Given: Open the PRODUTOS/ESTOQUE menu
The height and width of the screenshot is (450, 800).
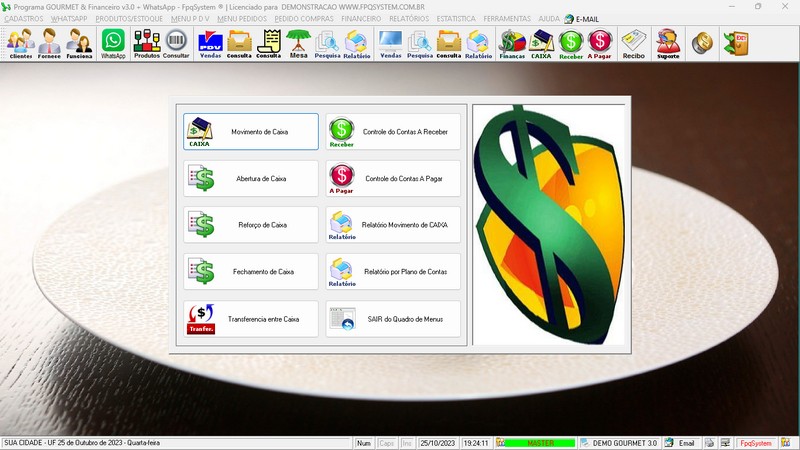Looking at the screenshot, I should click(129, 19).
